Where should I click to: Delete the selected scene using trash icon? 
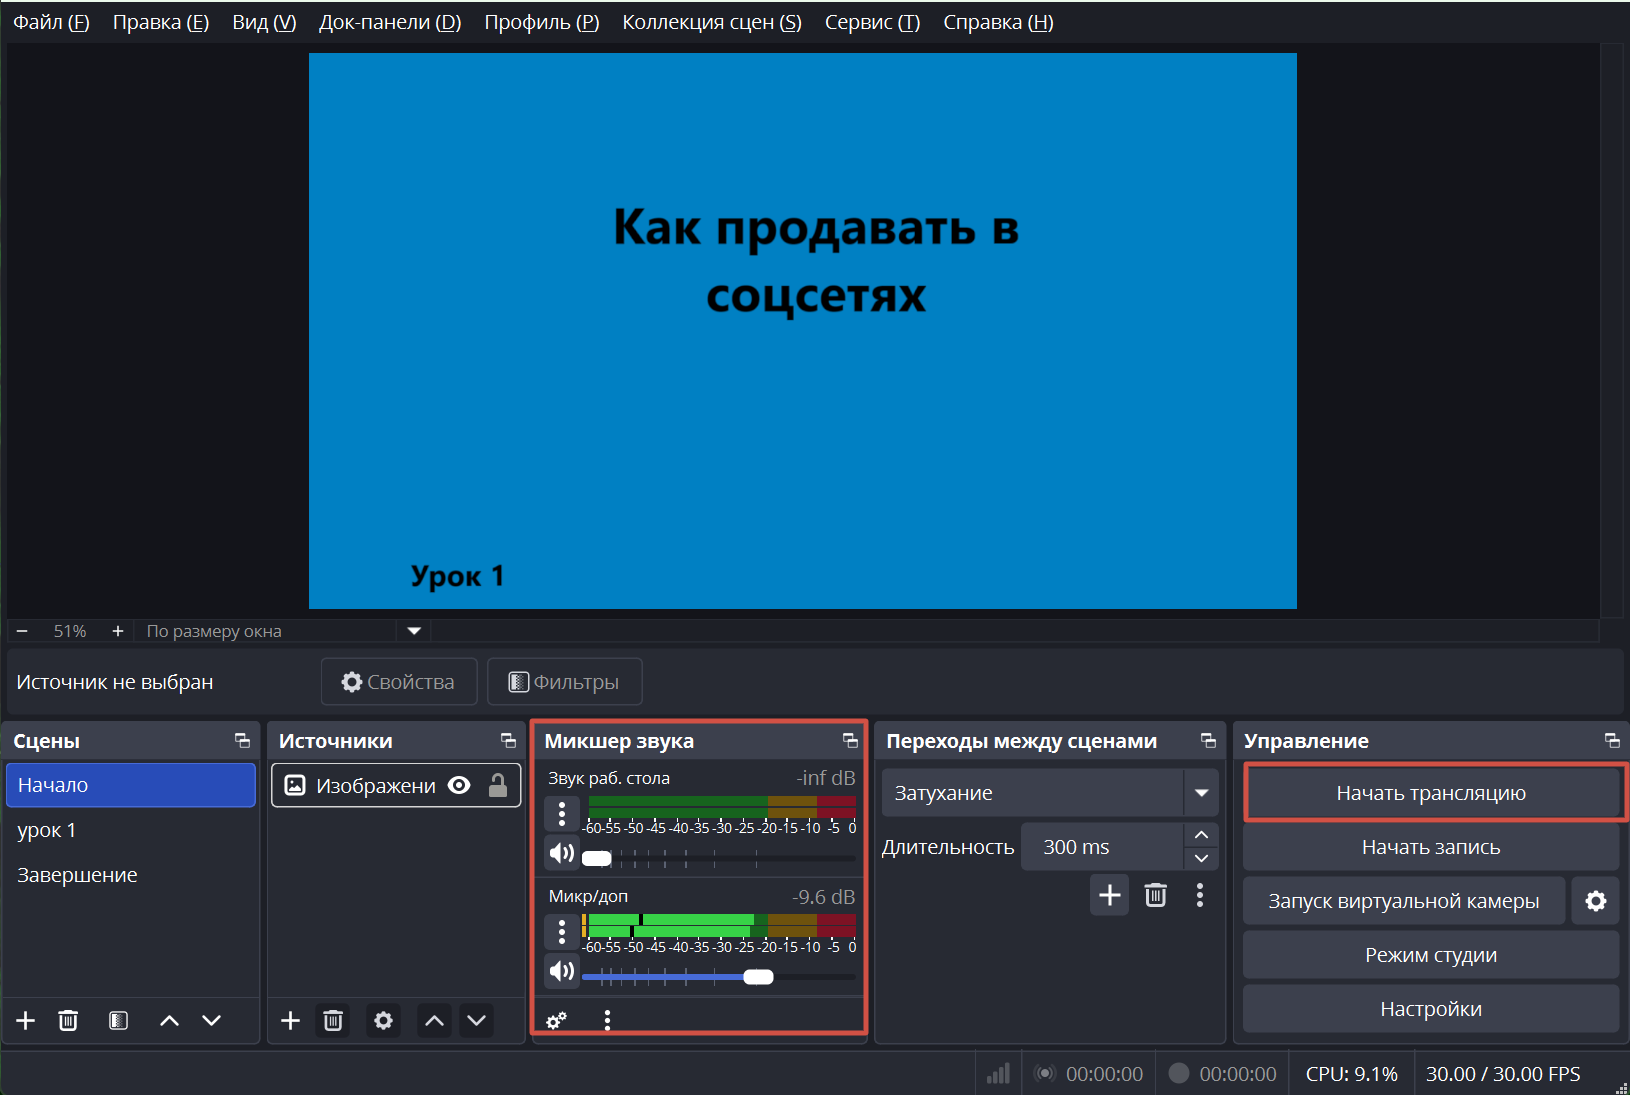[x=68, y=1020]
